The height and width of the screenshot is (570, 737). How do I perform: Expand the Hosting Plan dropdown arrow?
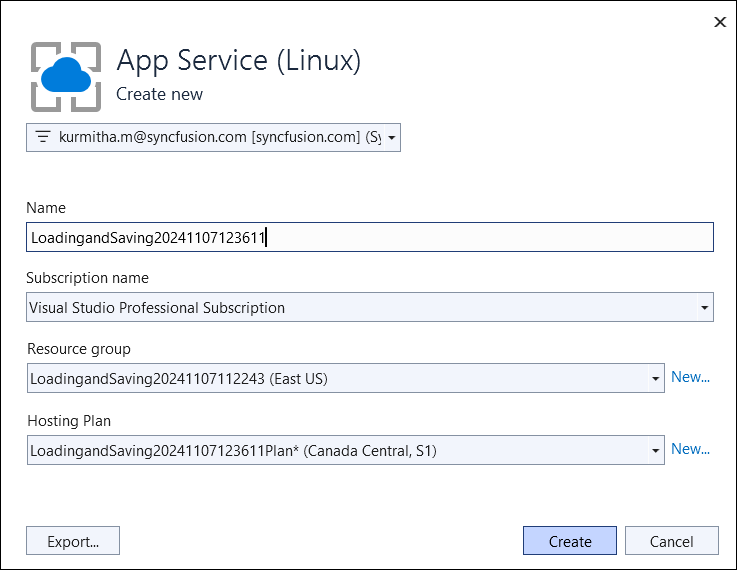click(655, 451)
